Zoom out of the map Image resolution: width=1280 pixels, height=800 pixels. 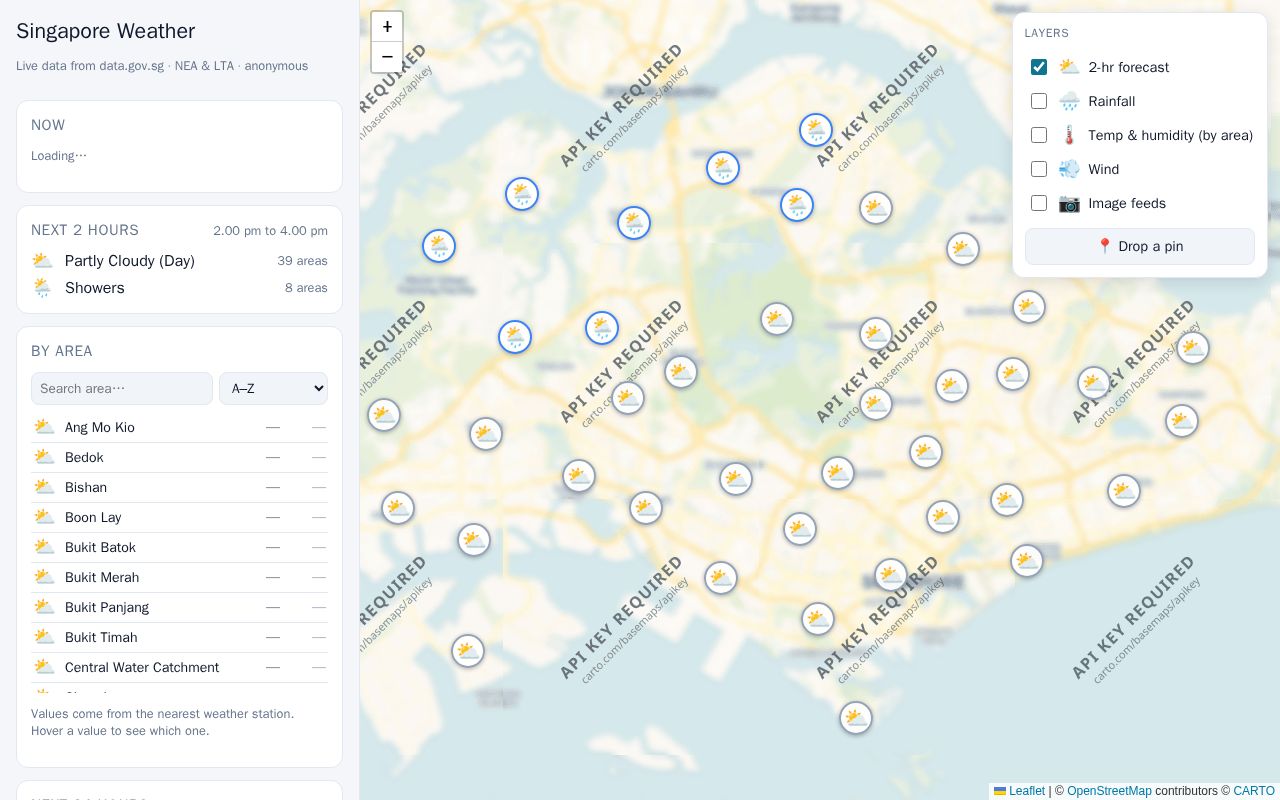click(x=387, y=57)
